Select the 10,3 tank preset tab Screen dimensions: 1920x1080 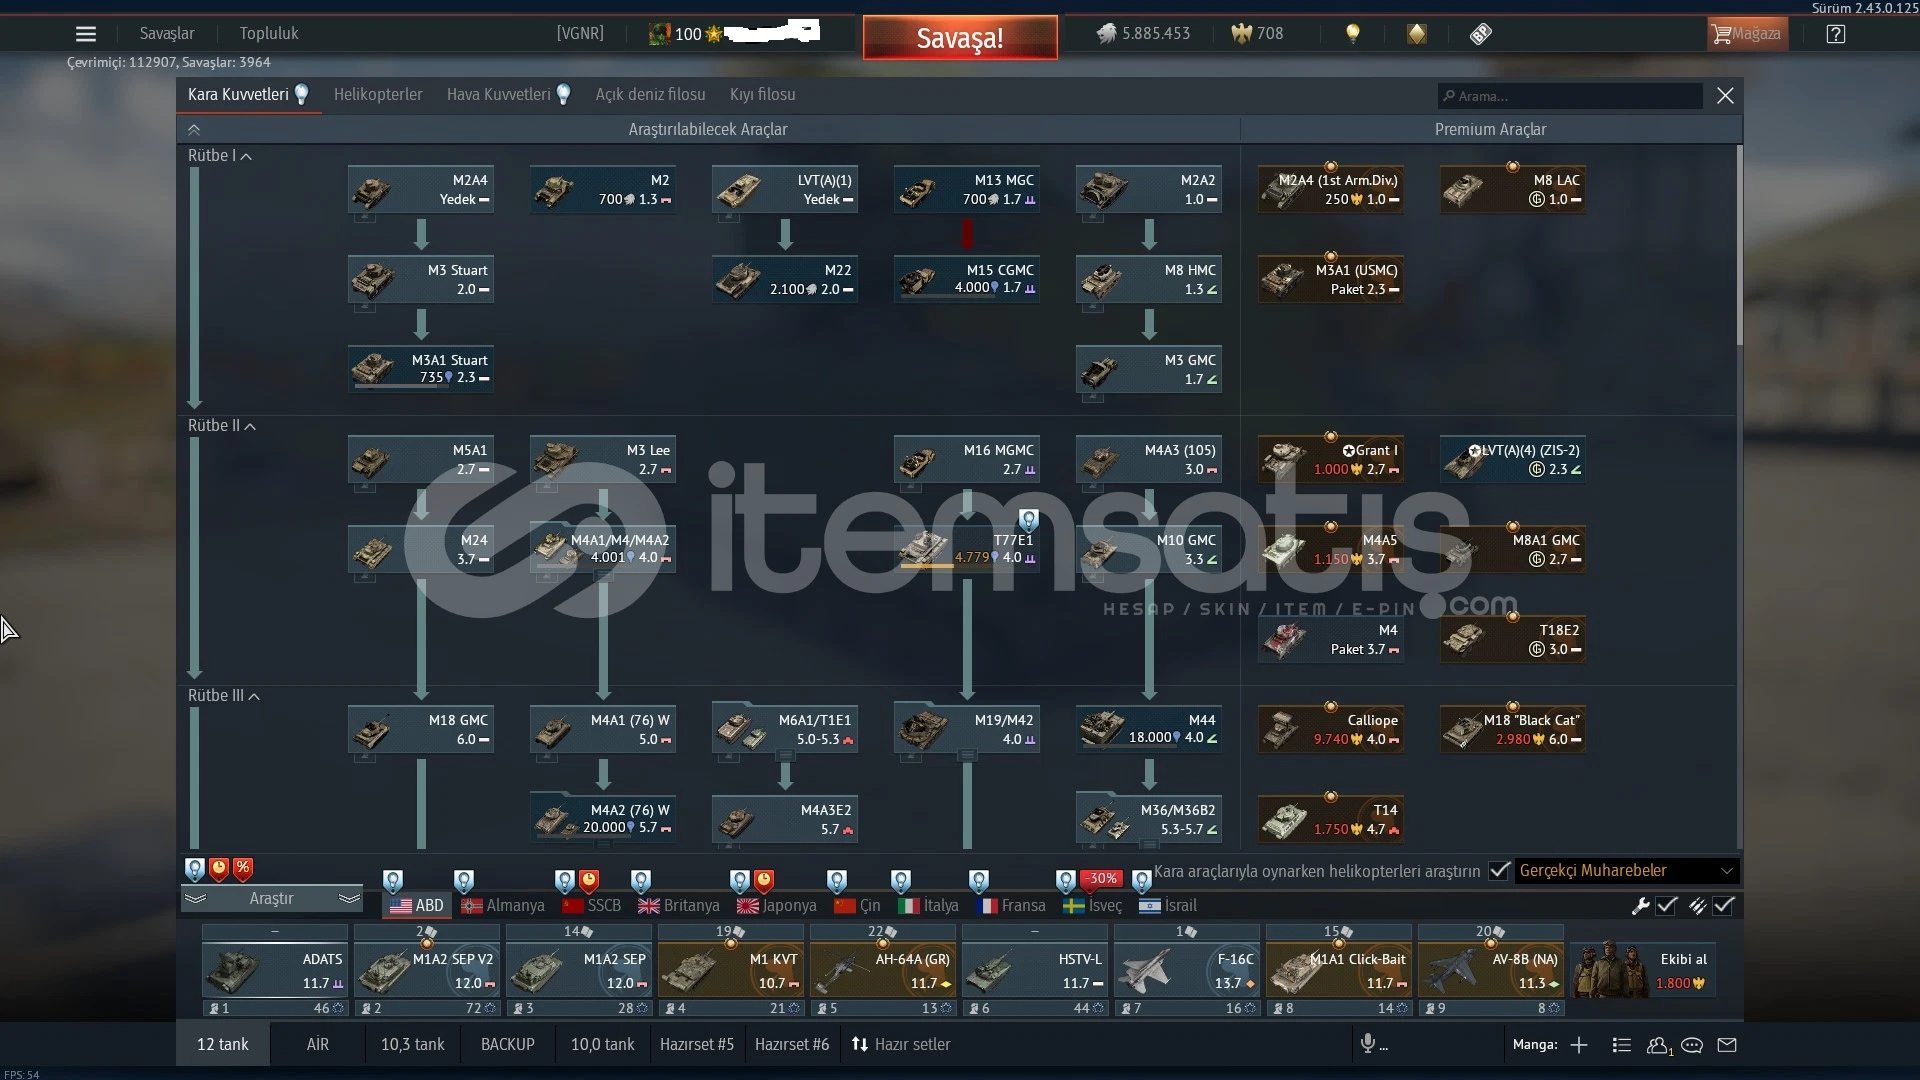[412, 1045]
